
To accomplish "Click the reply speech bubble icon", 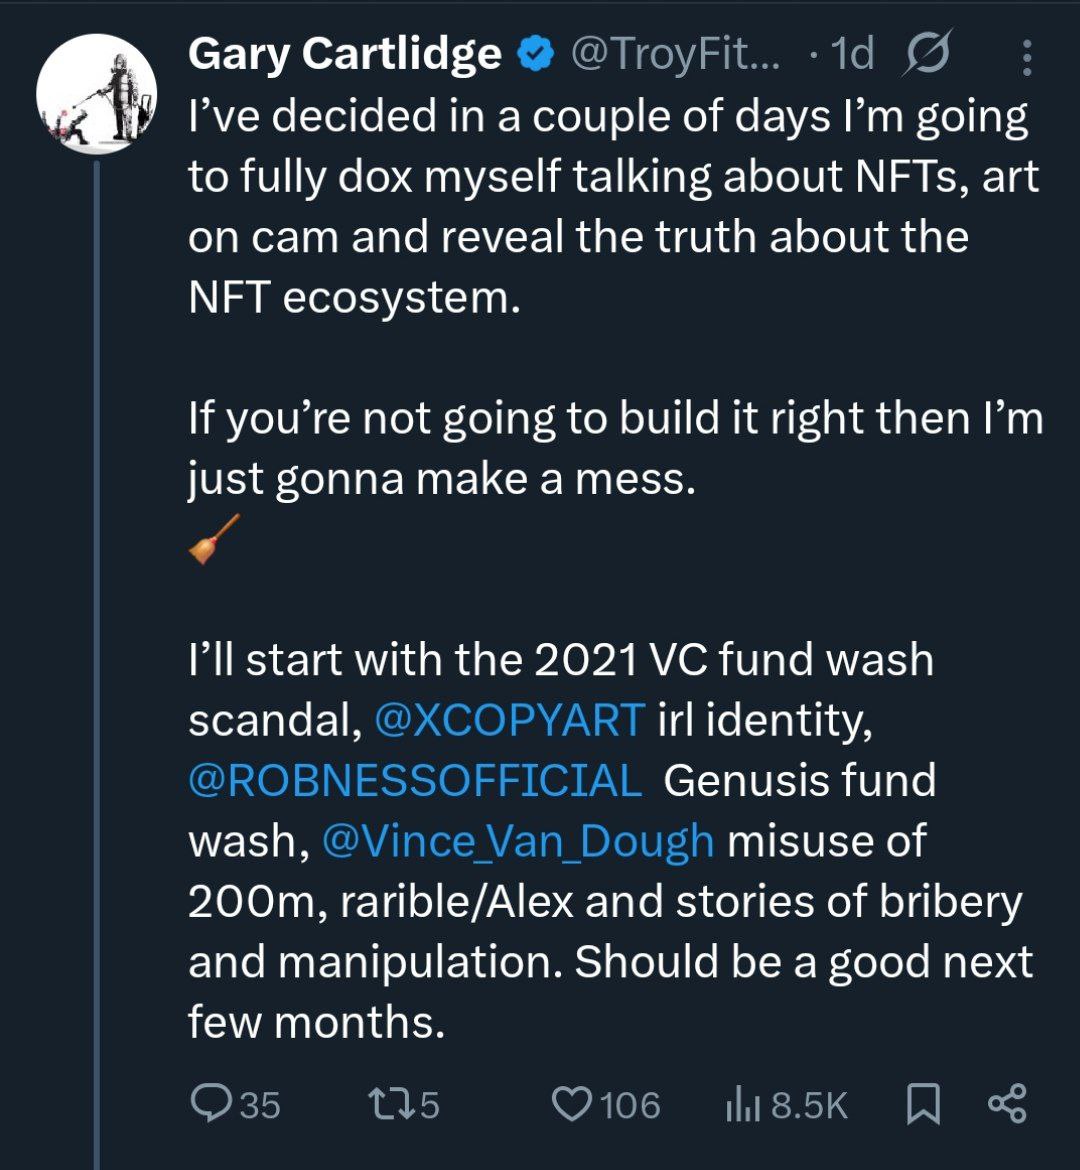I will click(209, 1104).
